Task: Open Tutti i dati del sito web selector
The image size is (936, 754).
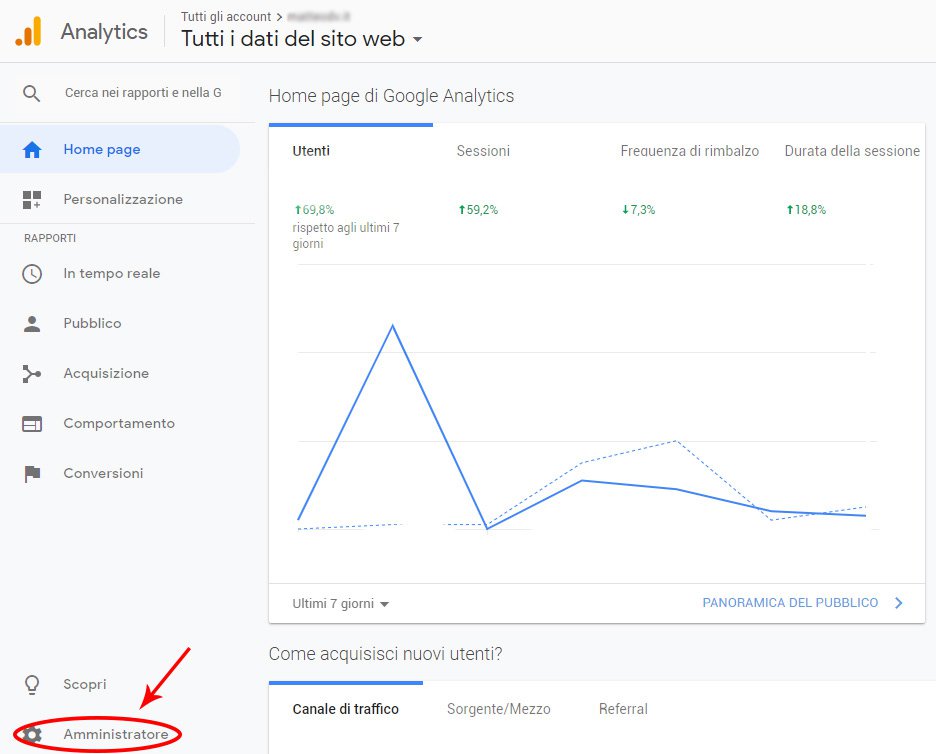Action: (x=301, y=39)
